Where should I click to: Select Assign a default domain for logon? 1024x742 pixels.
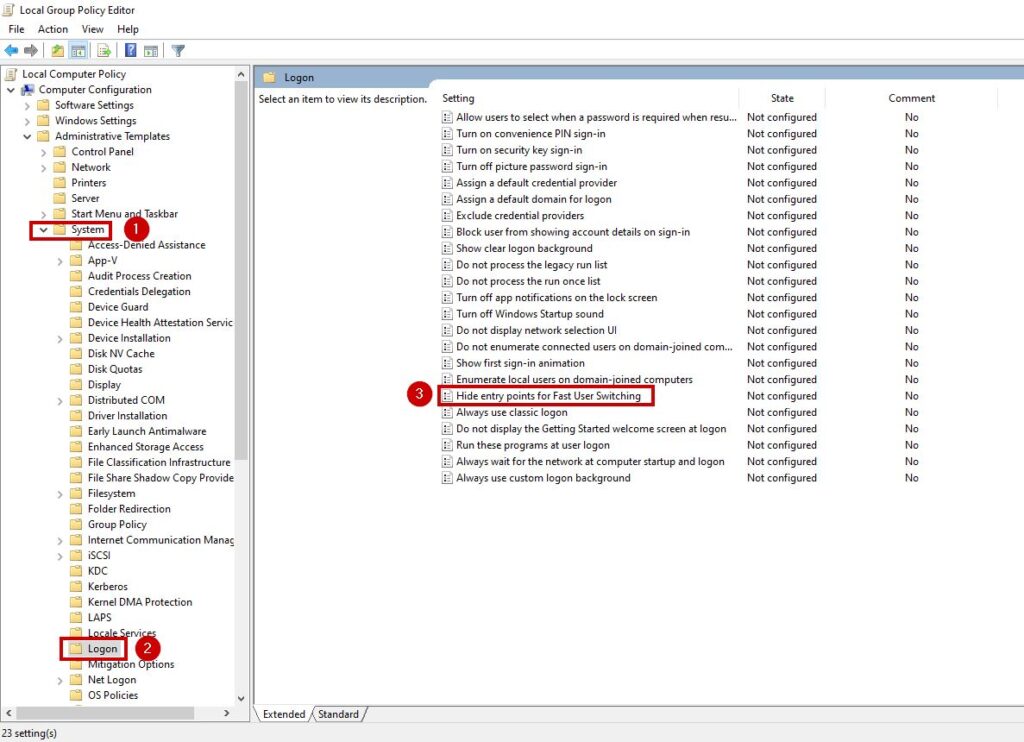534,199
